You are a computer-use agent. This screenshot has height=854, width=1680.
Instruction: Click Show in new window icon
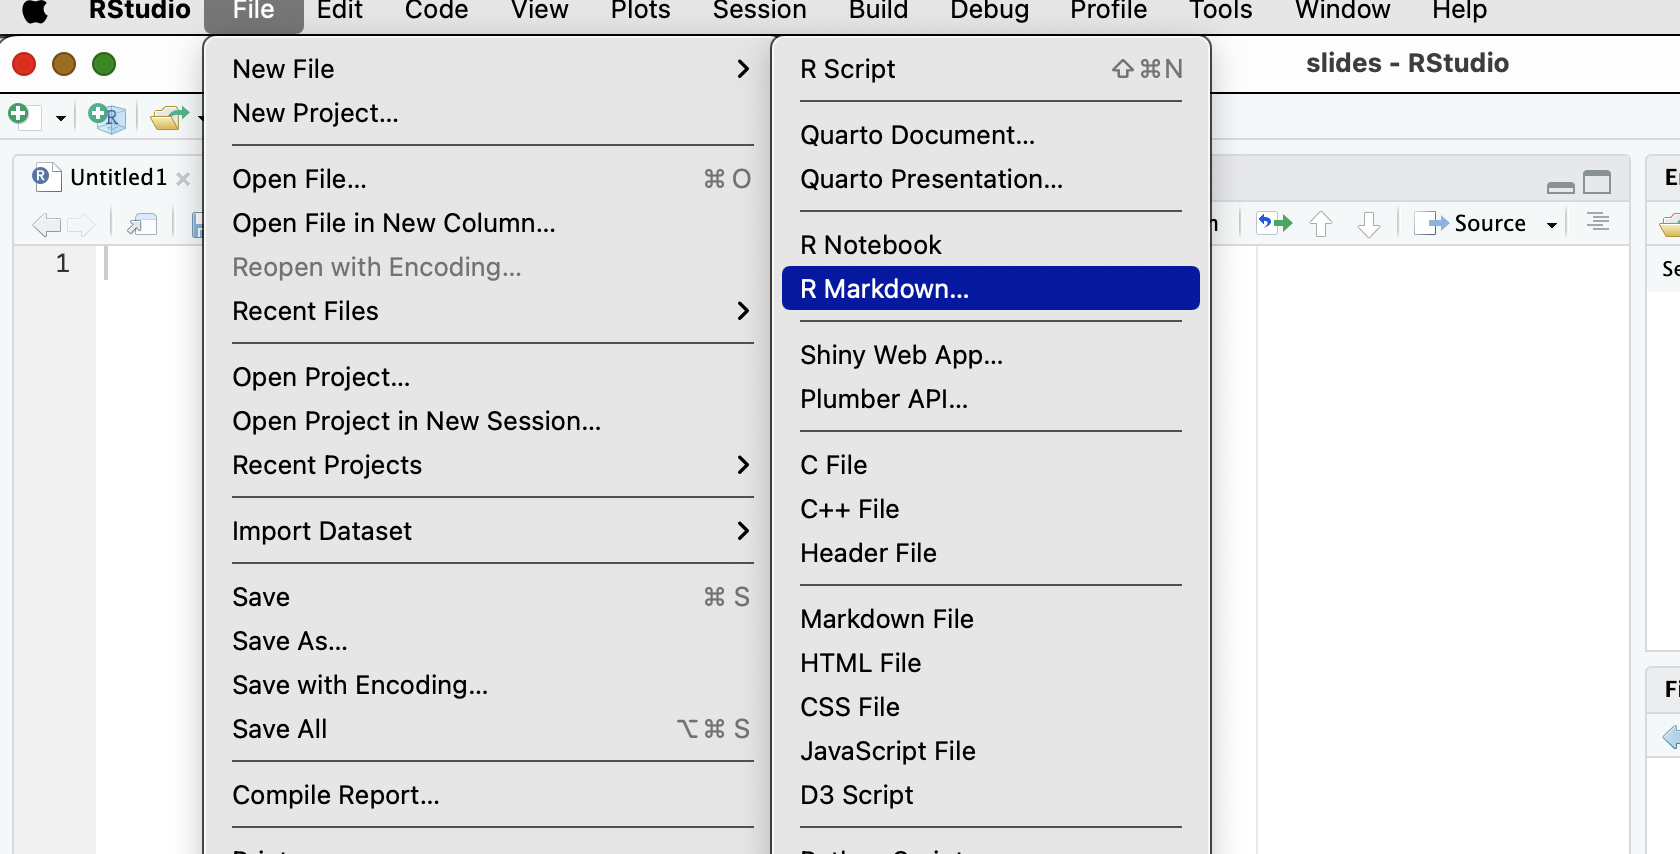coord(142,224)
